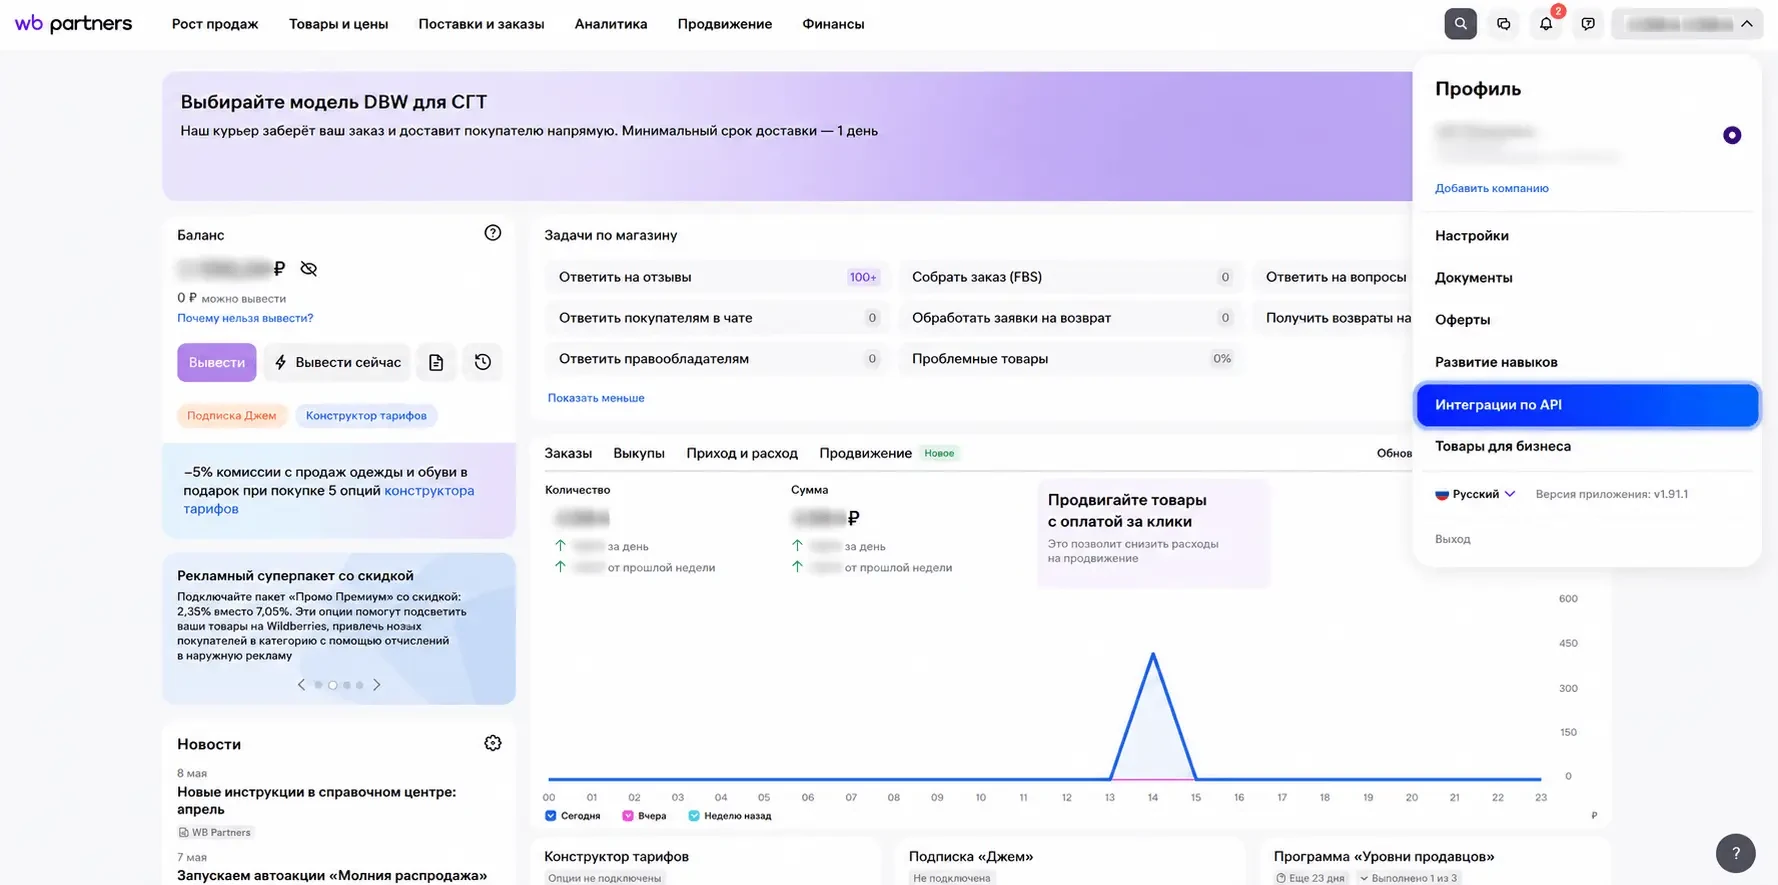Click the wb partners logo

(x=73, y=23)
